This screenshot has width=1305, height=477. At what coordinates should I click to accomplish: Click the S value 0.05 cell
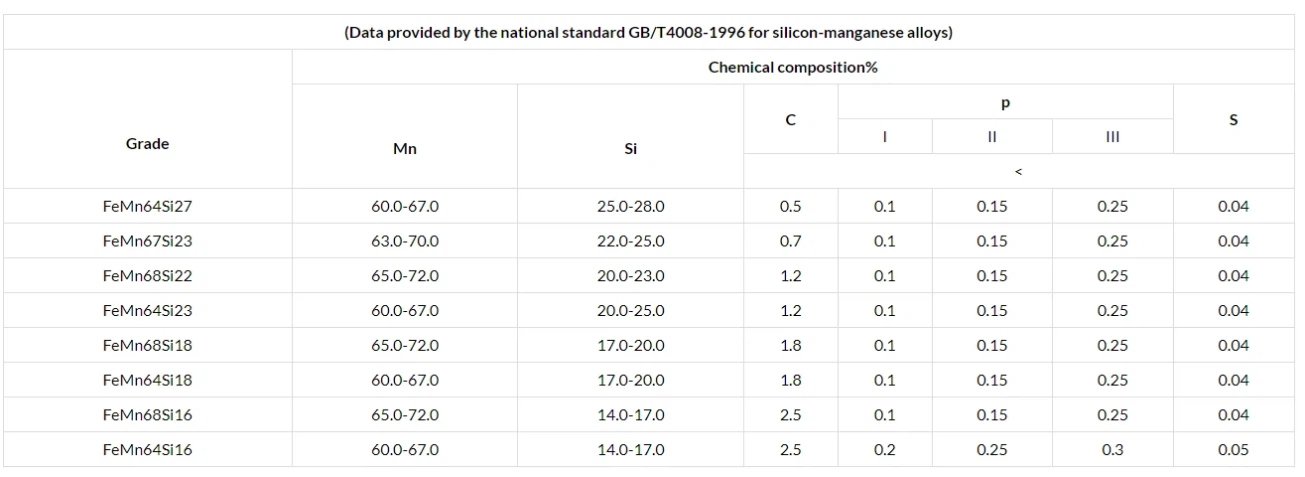tap(1233, 450)
